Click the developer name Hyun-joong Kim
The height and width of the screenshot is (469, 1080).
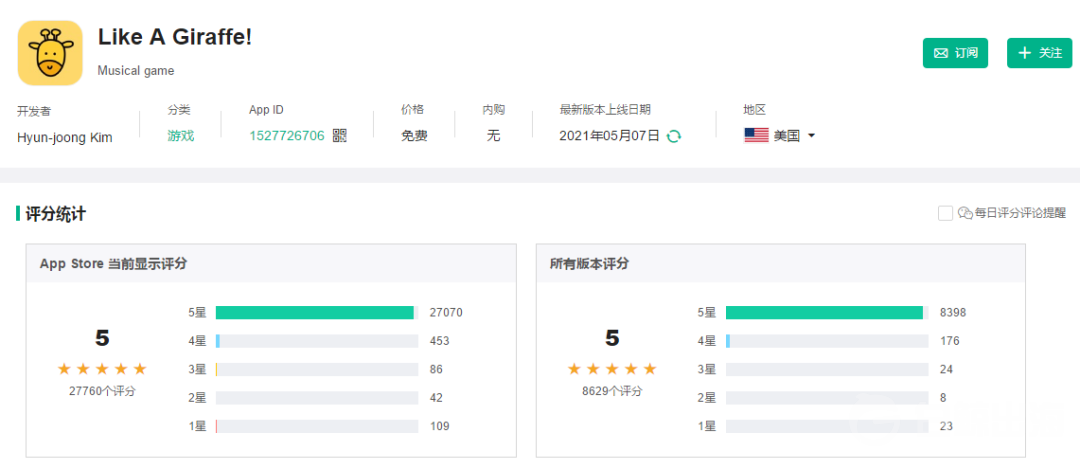[65, 137]
